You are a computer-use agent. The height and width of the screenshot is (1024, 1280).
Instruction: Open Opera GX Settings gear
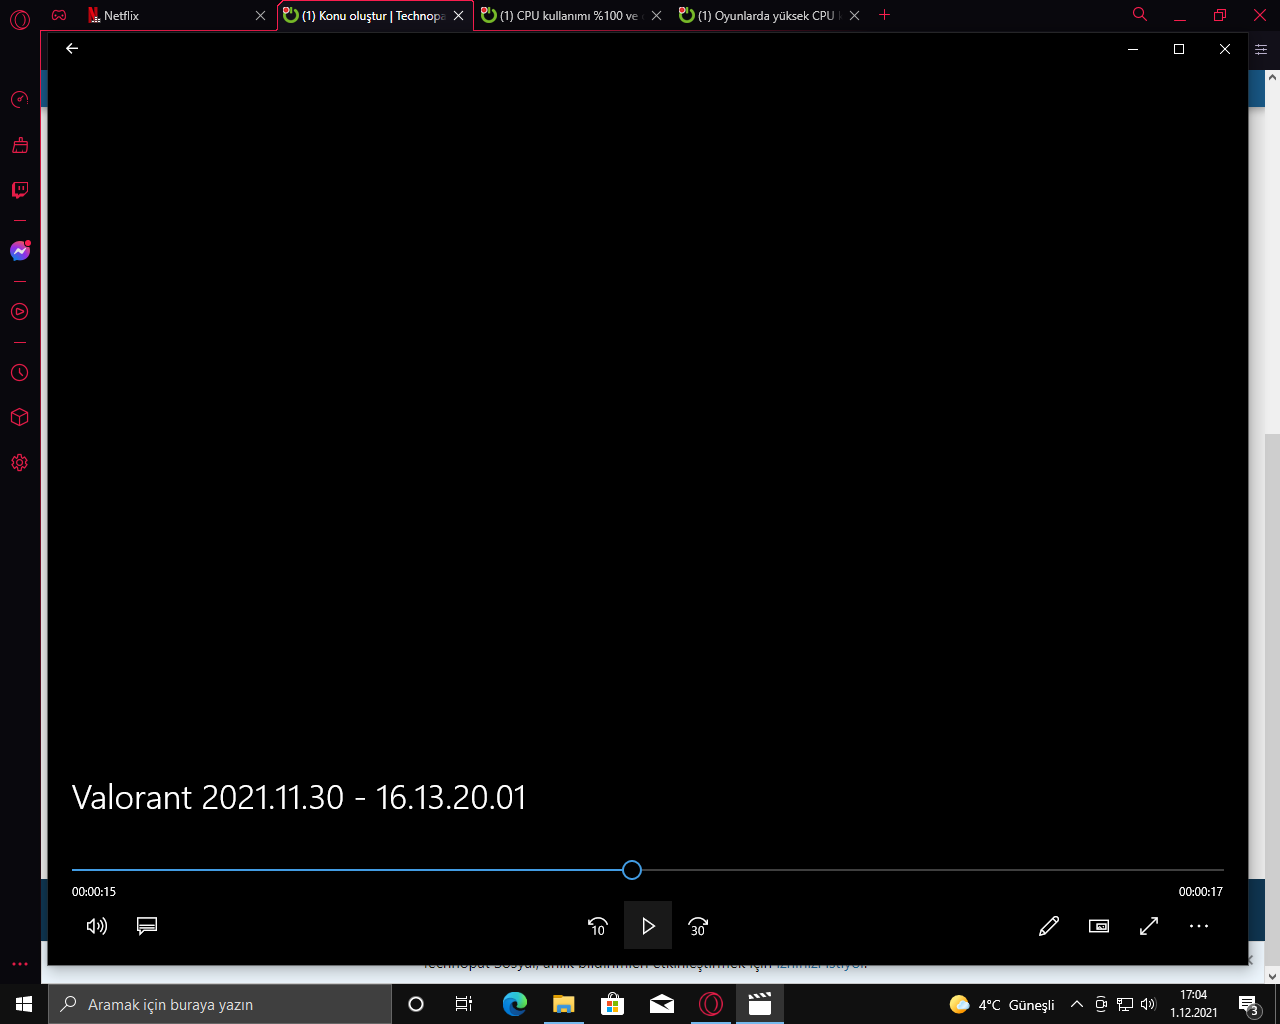[x=19, y=463]
